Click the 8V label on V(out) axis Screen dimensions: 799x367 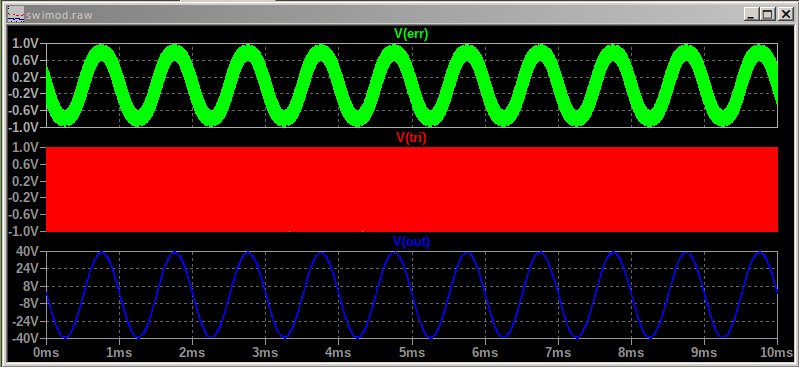pyautogui.click(x=31, y=286)
